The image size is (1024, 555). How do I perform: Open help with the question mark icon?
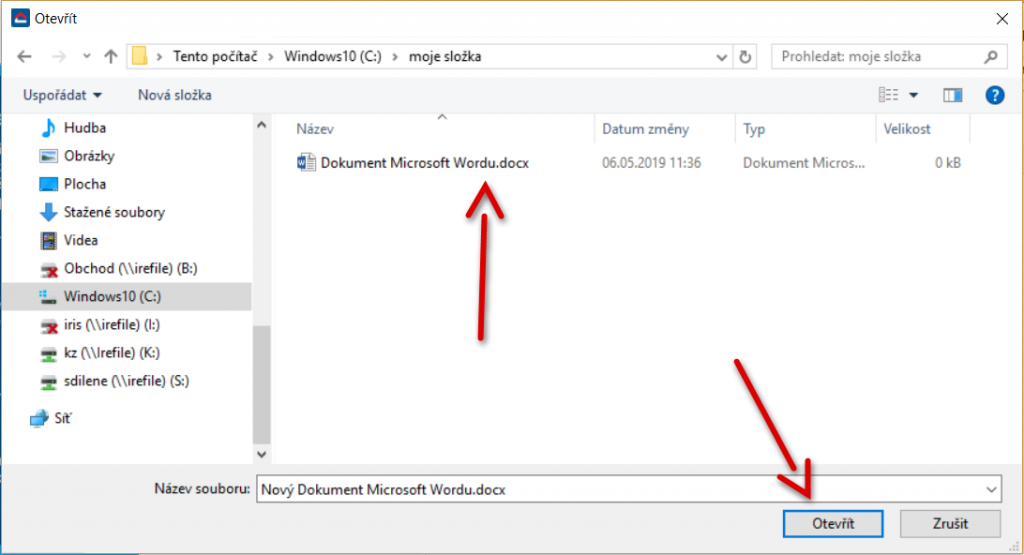coord(994,95)
